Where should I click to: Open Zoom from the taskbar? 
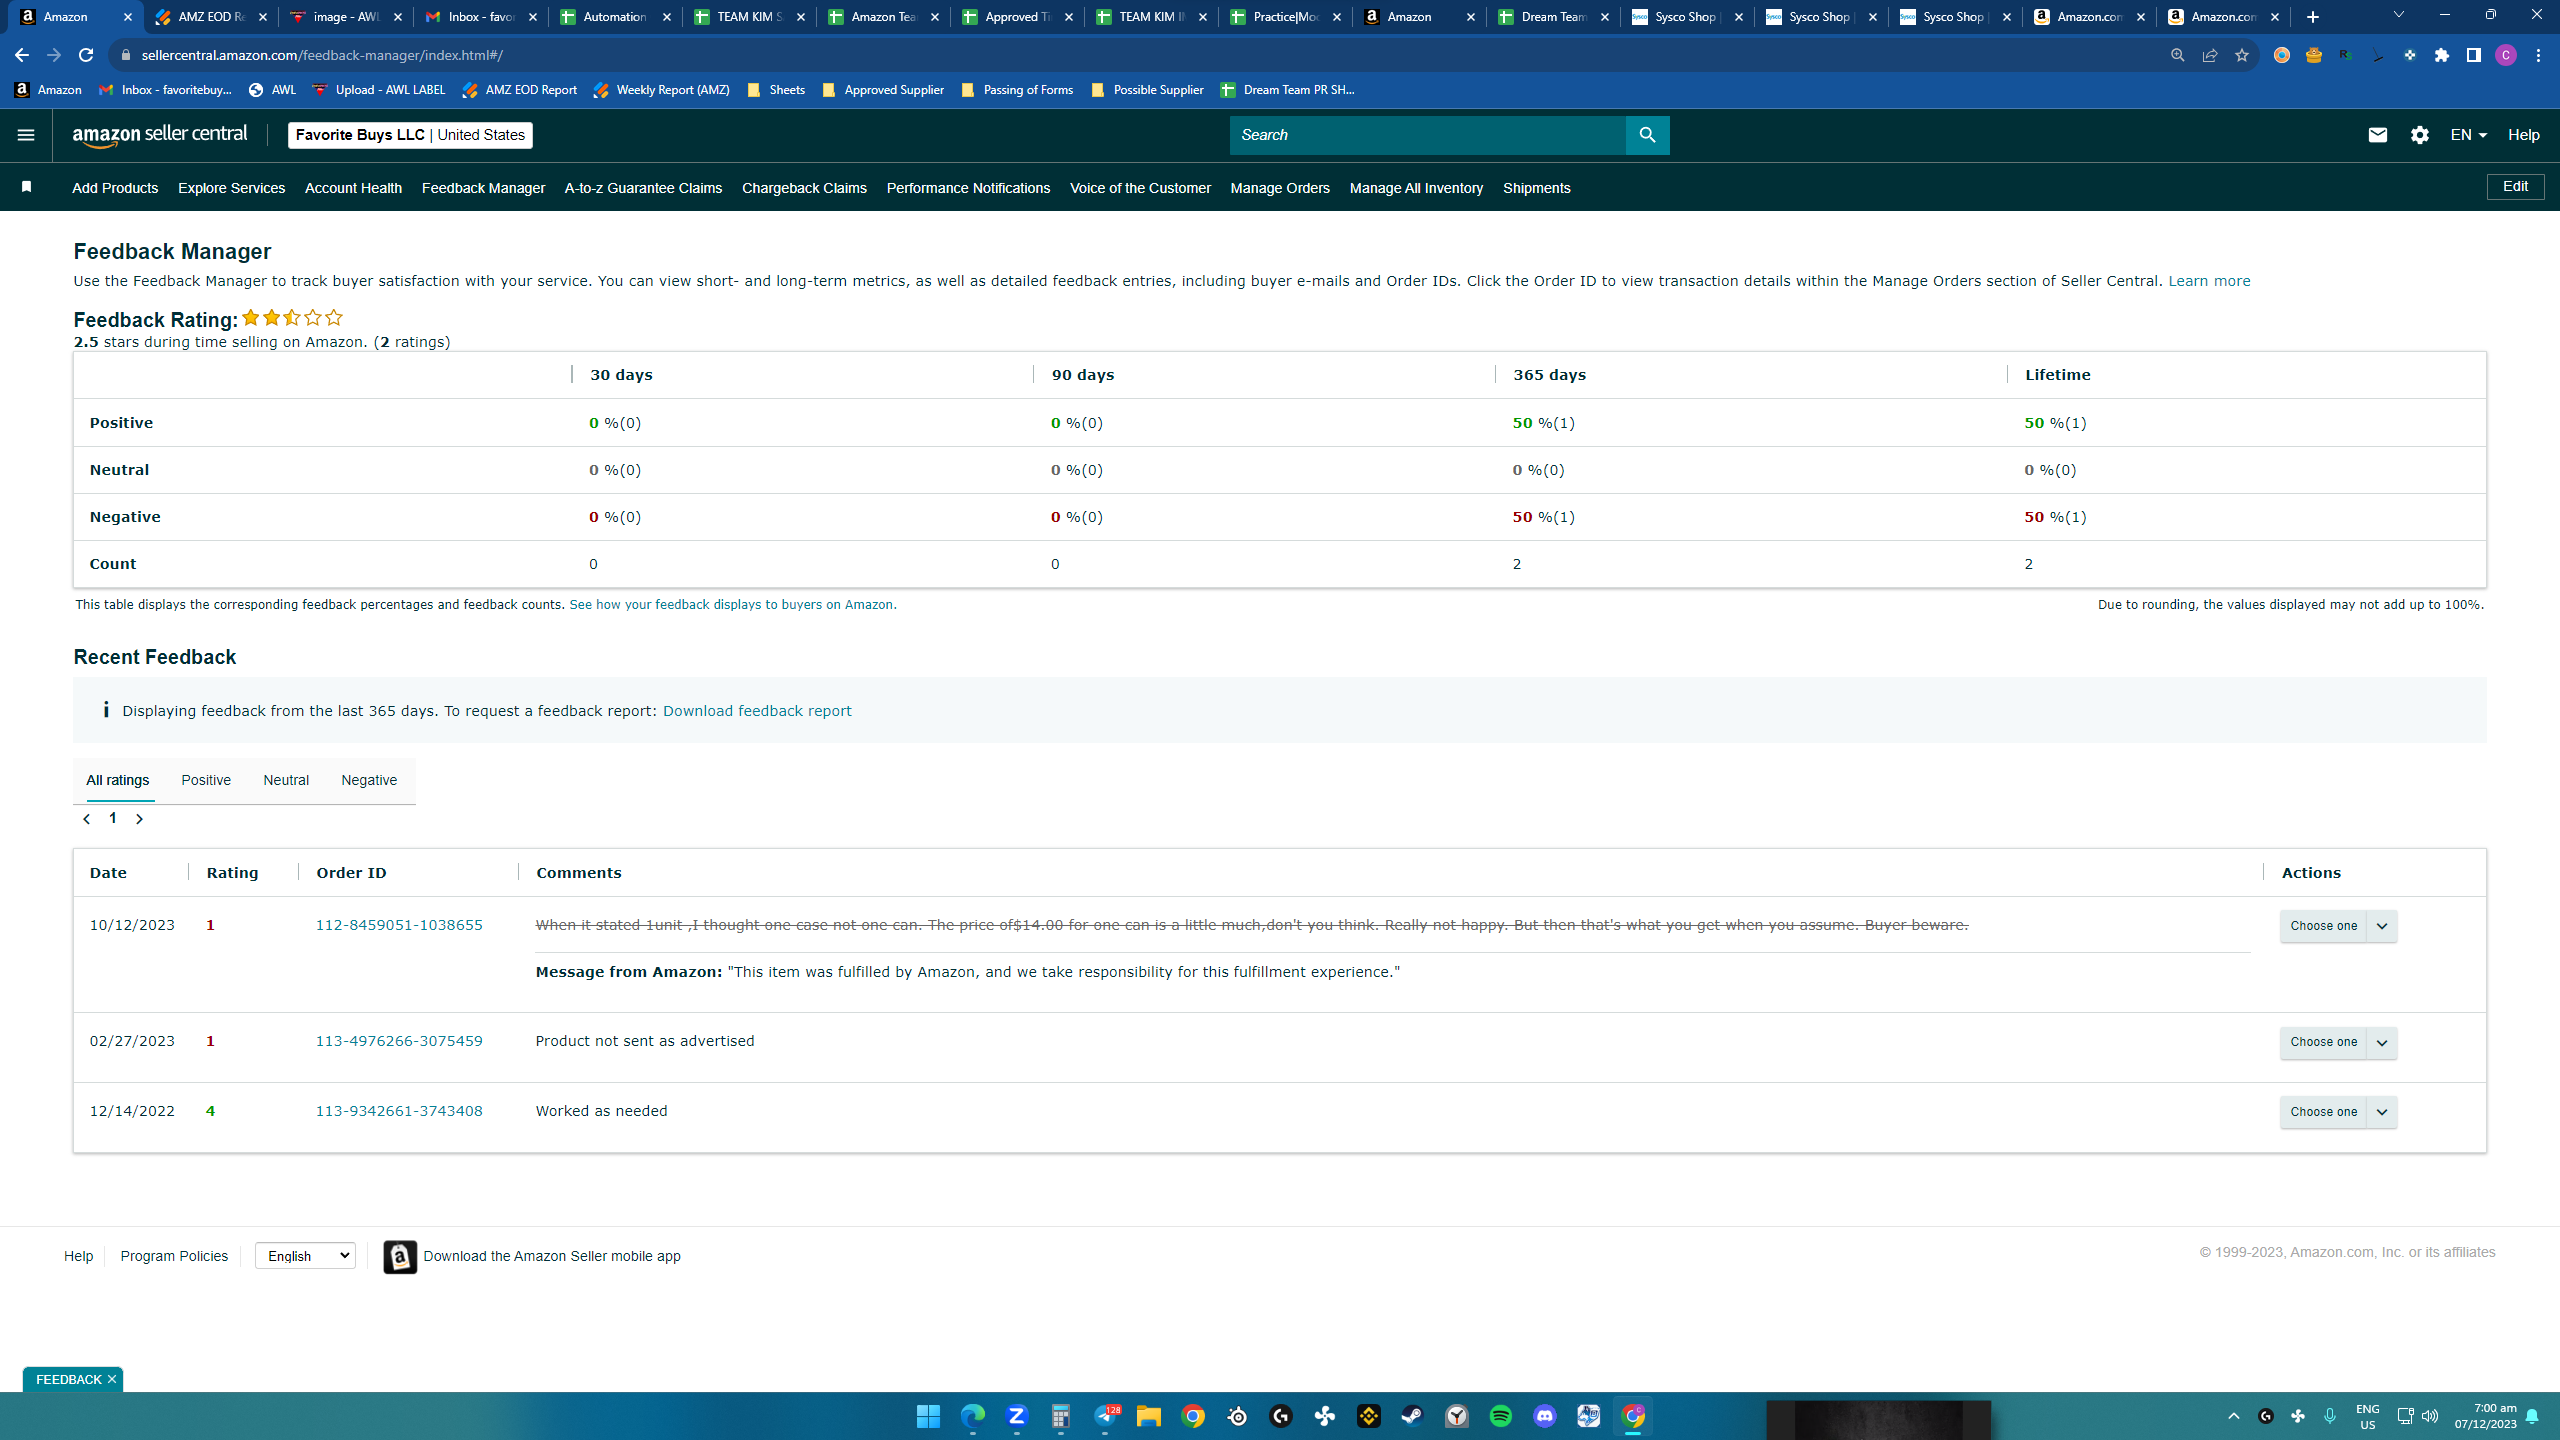tap(1016, 1416)
